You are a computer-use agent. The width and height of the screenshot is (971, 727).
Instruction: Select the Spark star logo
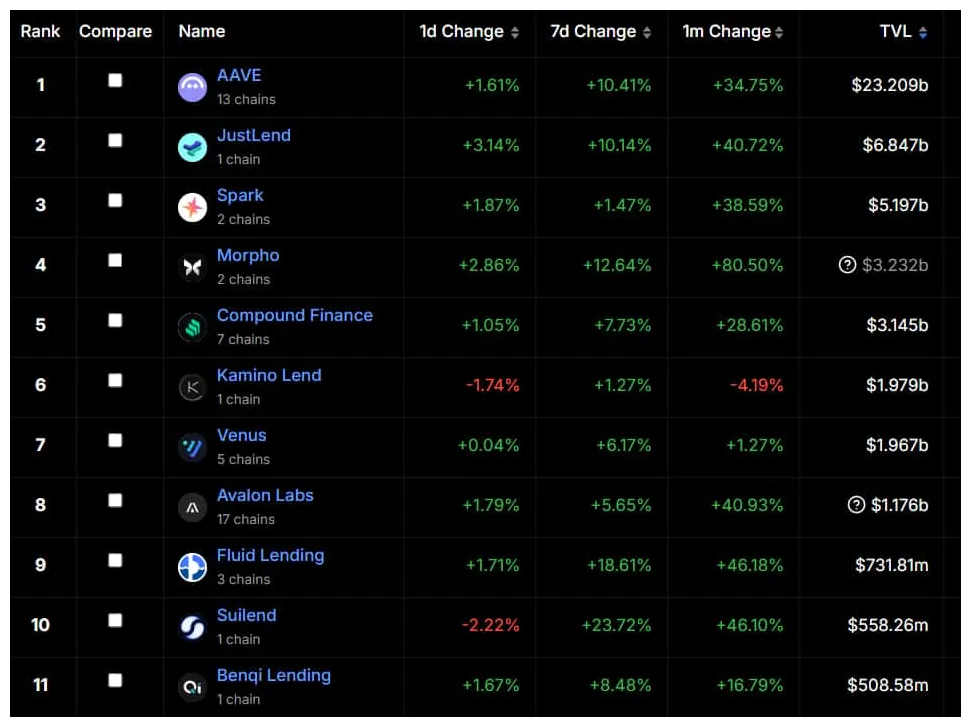(x=191, y=206)
